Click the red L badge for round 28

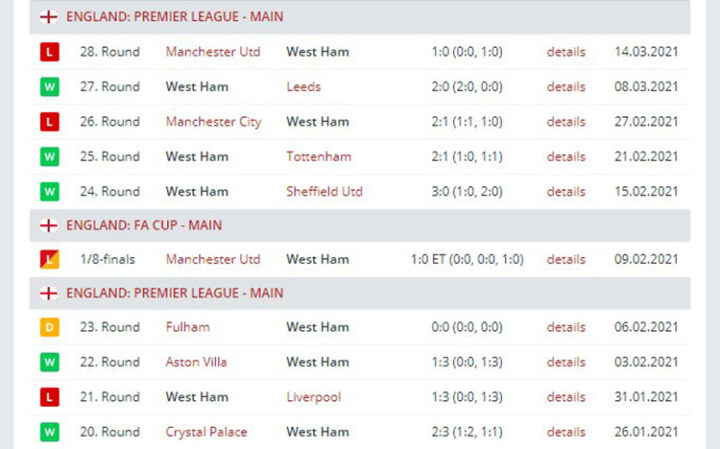[49, 52]
